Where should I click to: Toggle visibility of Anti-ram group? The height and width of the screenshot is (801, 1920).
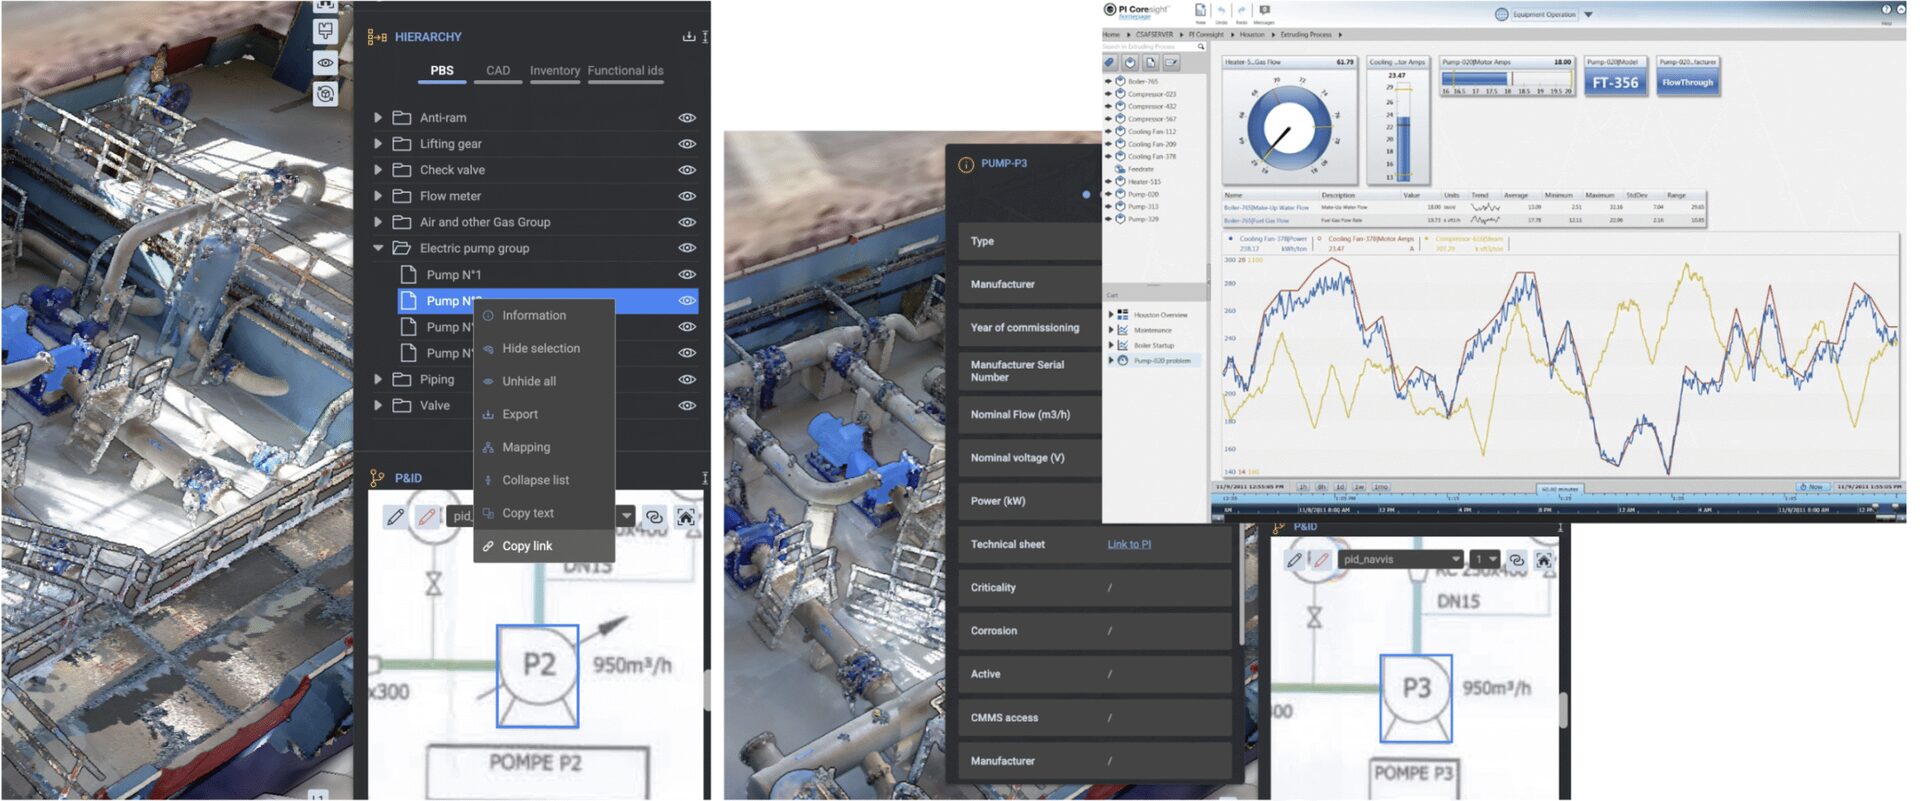pyautogui.click(x=687, y=118)
